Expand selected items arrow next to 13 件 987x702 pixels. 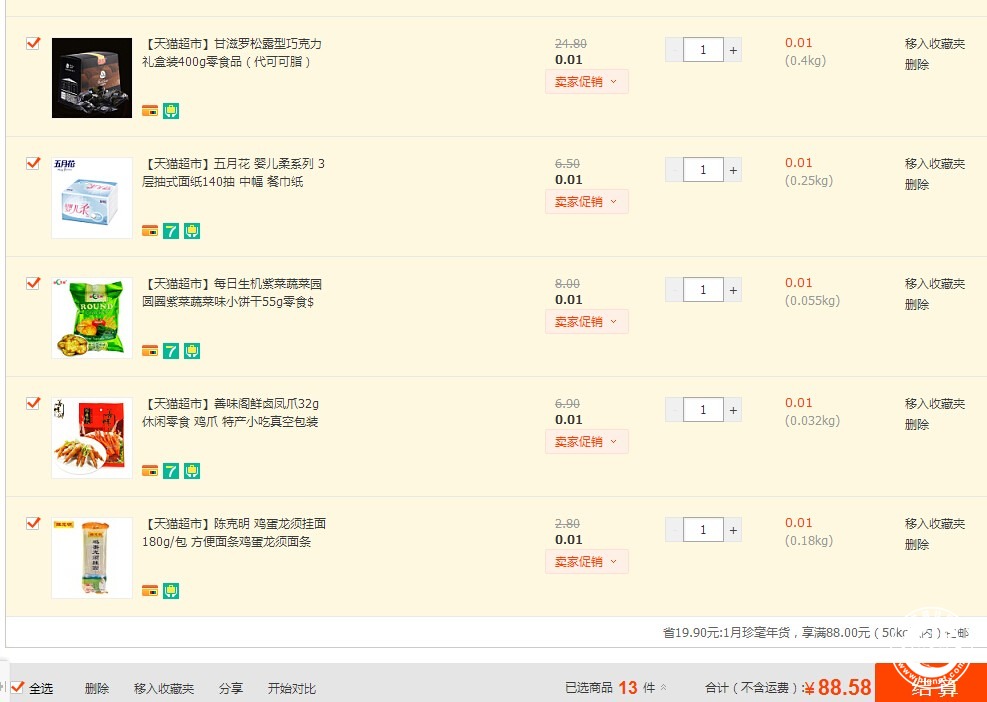click(663, 688)
